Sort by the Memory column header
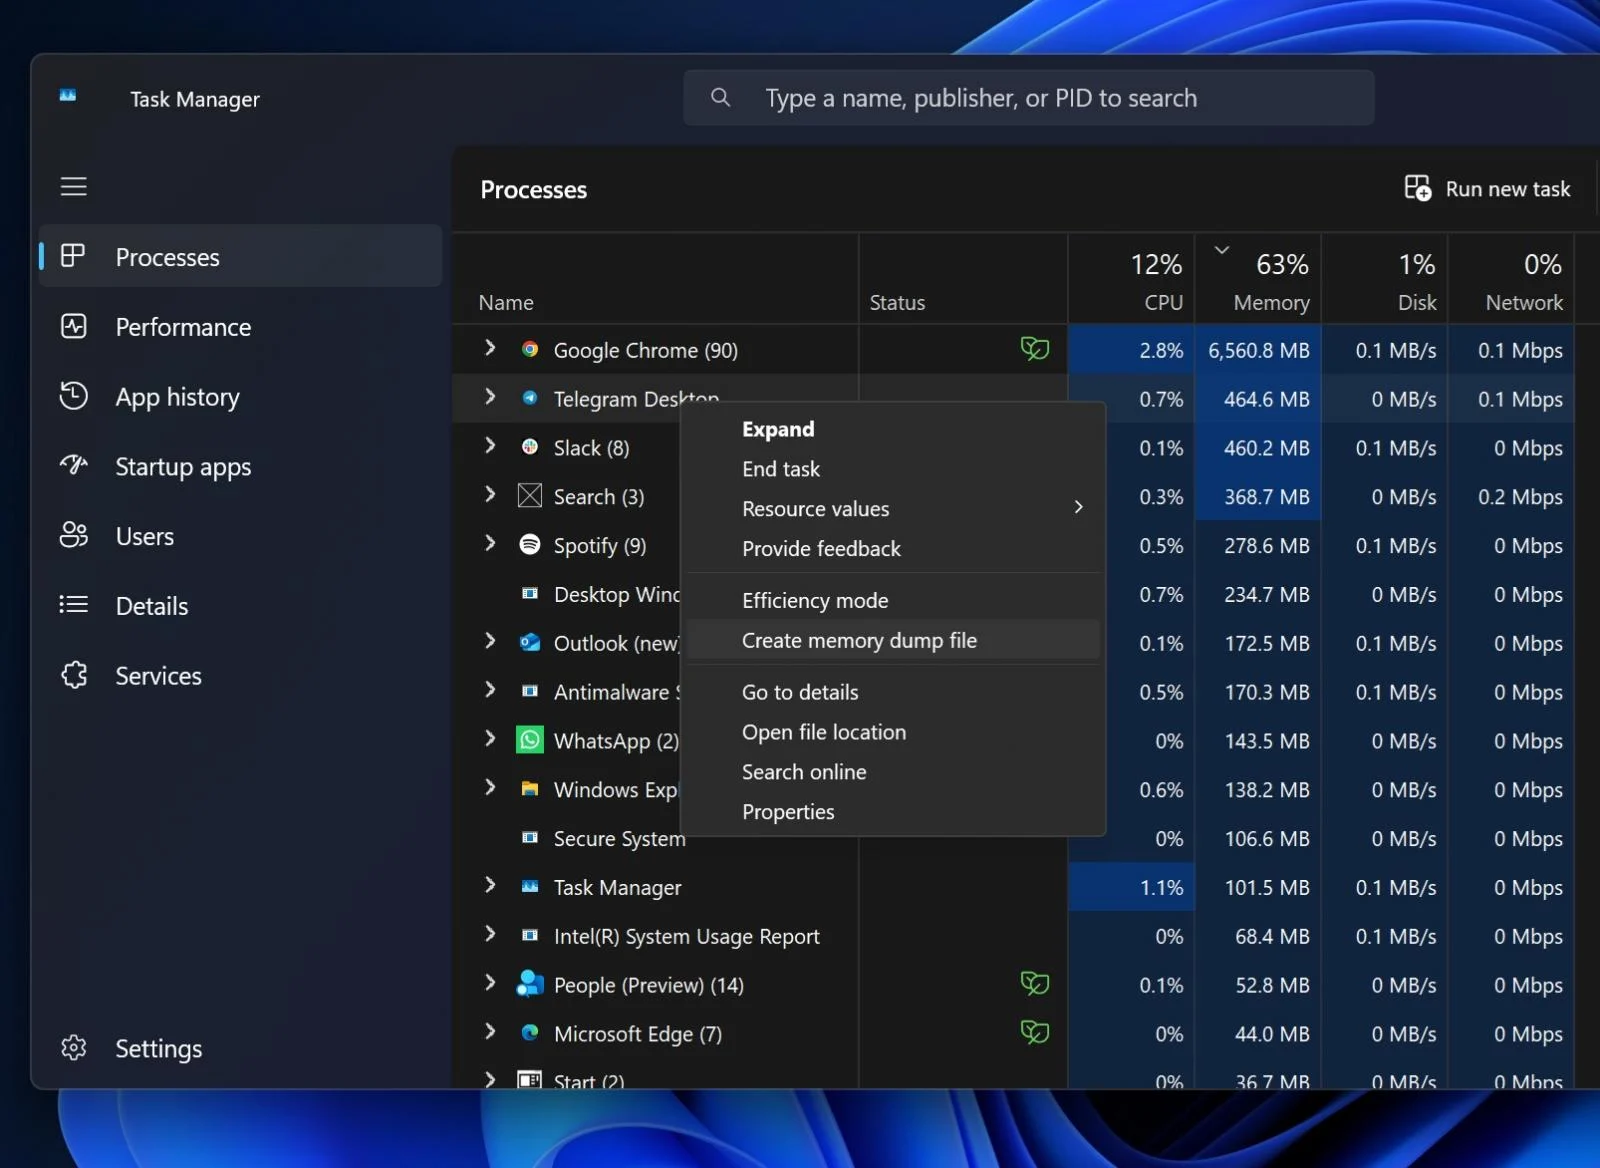The height and width of the screenshot is (1168, 1600). point(1258,279)
